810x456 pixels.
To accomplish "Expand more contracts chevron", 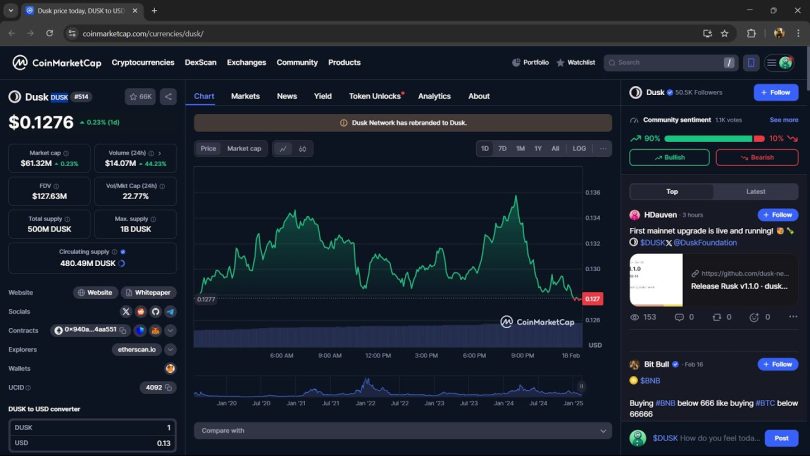I will (x=170, y=331).
